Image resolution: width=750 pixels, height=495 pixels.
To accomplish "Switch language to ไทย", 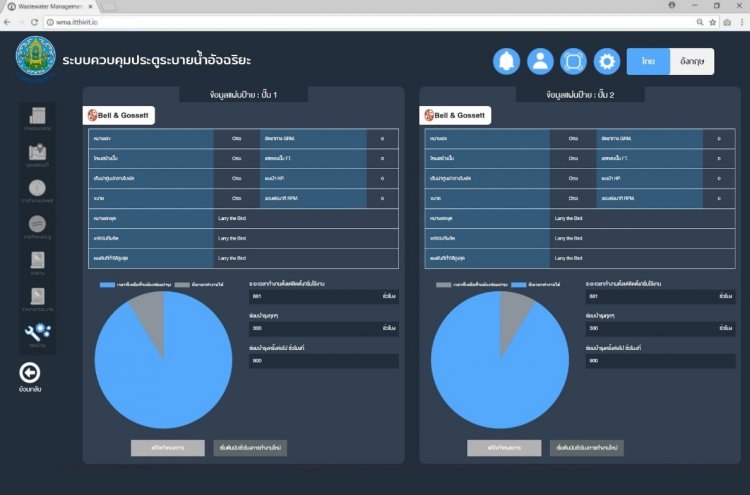I will [648, 61].
